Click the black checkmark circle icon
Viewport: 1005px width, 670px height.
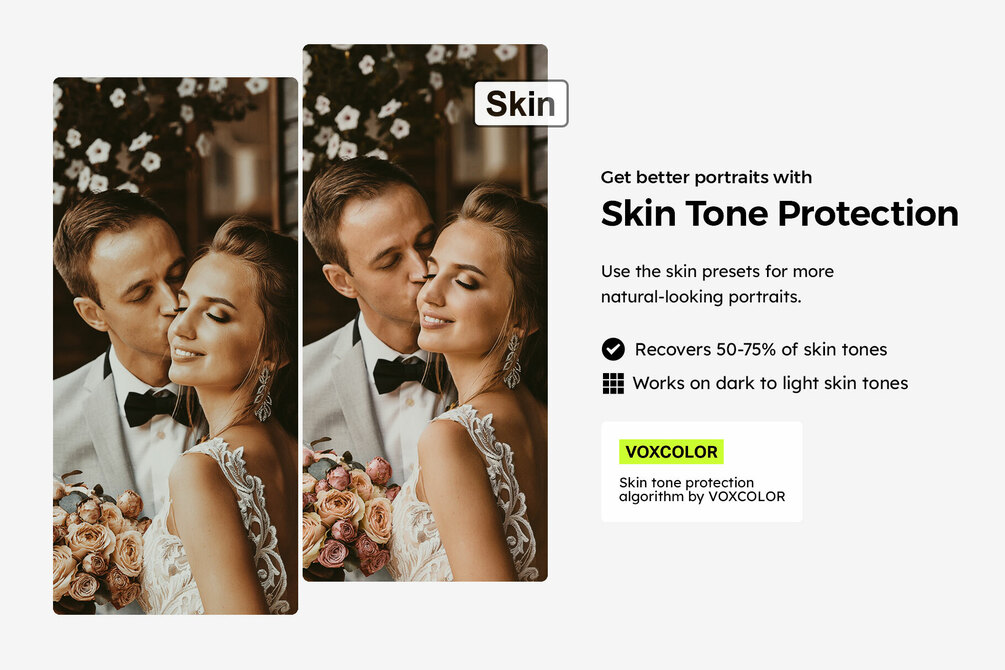(613, 349)
